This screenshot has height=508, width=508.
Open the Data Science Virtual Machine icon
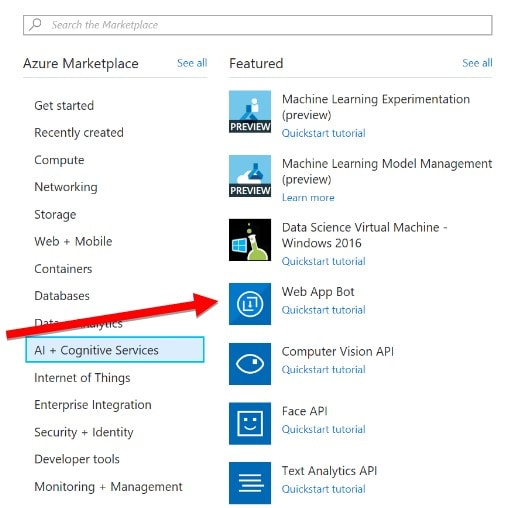(250, 240)
